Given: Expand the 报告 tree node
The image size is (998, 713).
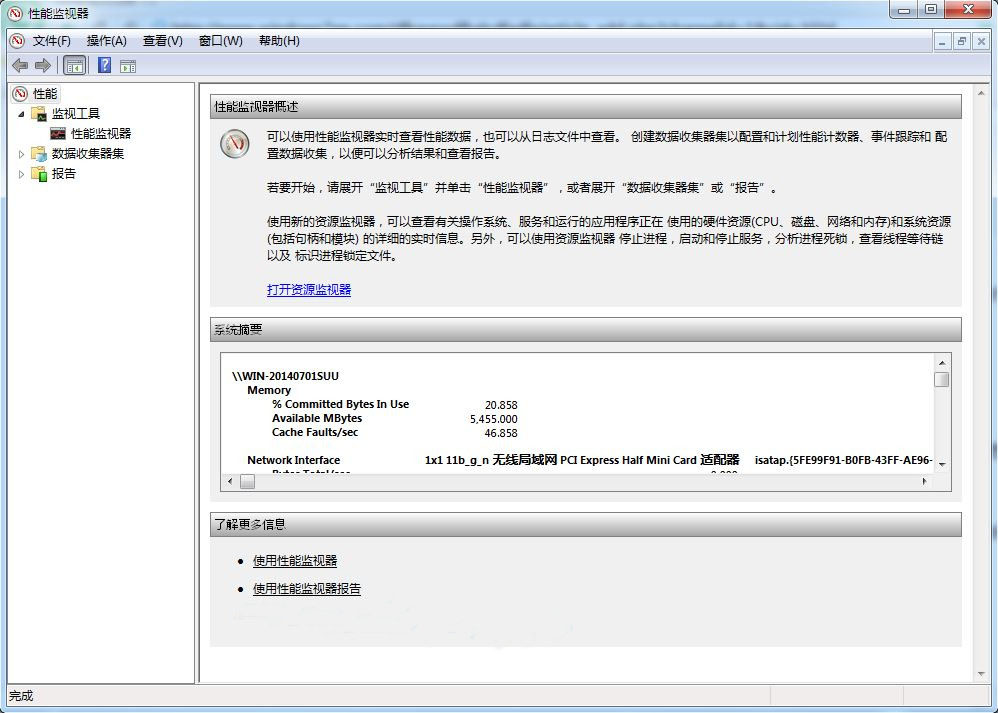Looking at the screenshot, I should pos(20,173).
